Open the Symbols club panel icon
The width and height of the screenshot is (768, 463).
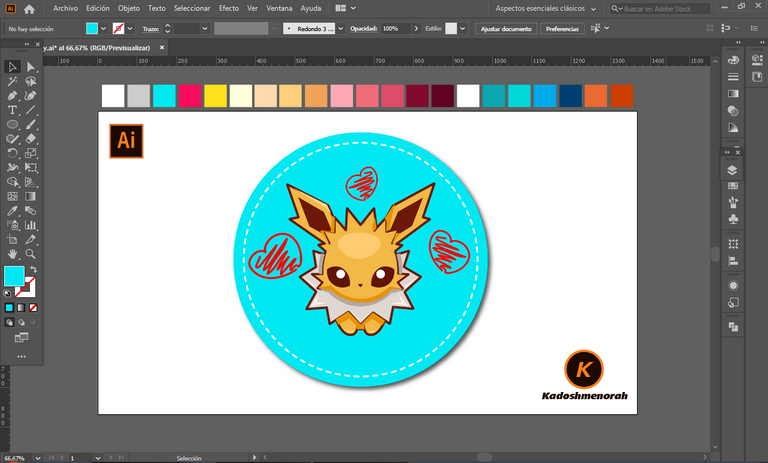[x=733, y=219]
